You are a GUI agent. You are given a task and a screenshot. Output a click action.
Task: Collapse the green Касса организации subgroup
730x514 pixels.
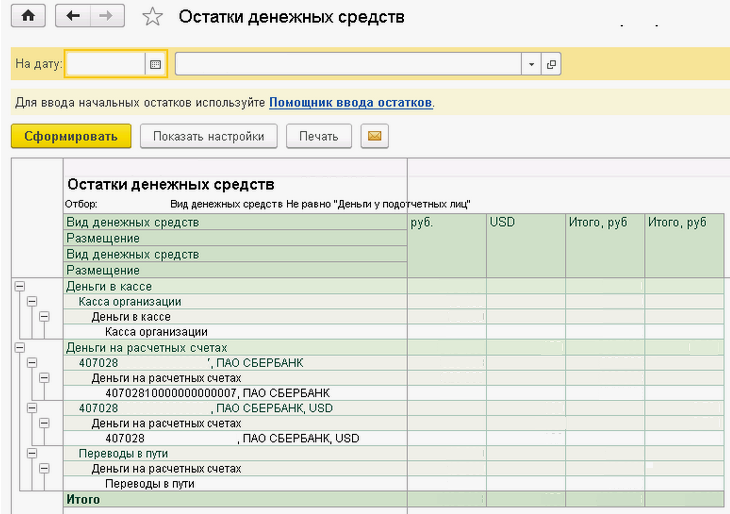pos(32,302)
